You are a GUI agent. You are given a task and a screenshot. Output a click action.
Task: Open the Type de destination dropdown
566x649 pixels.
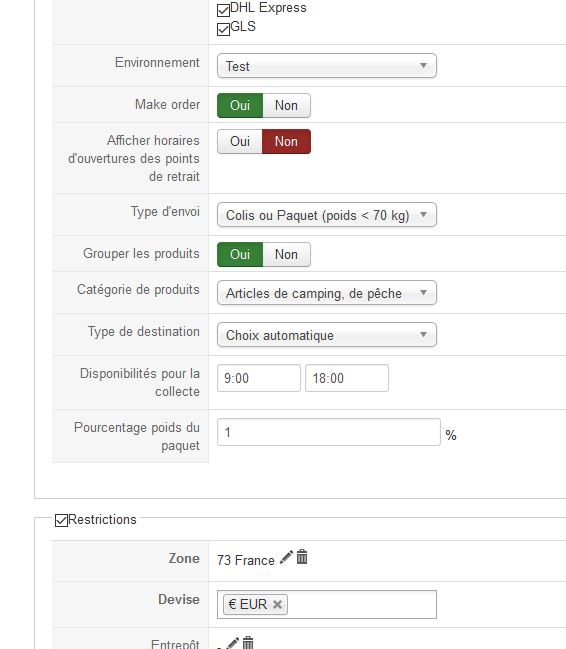coord(327,335)
